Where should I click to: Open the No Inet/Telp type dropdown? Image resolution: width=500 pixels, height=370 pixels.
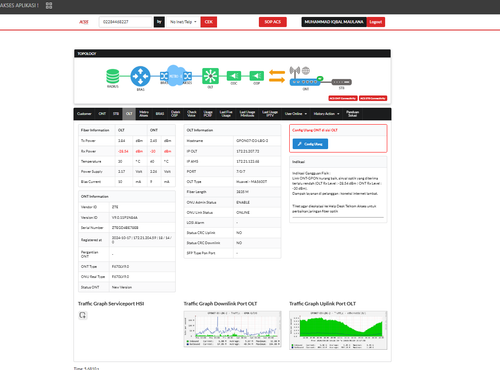tap(183, 22)
